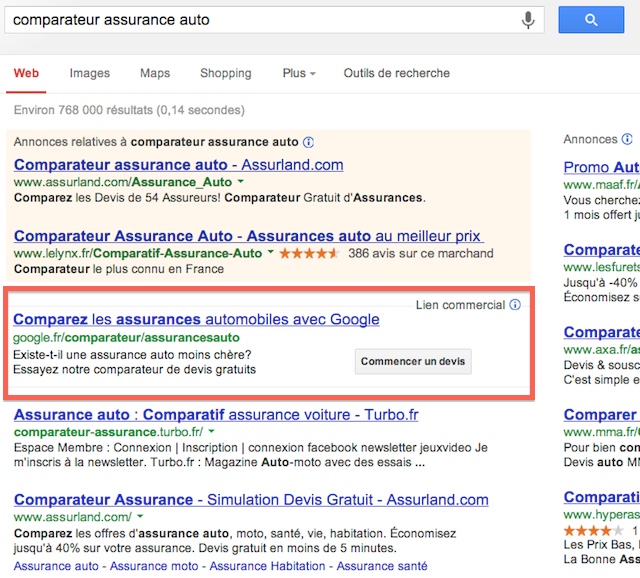Click star rating in hyperassur side ad
640x578 pixels.
coord(594,531)
